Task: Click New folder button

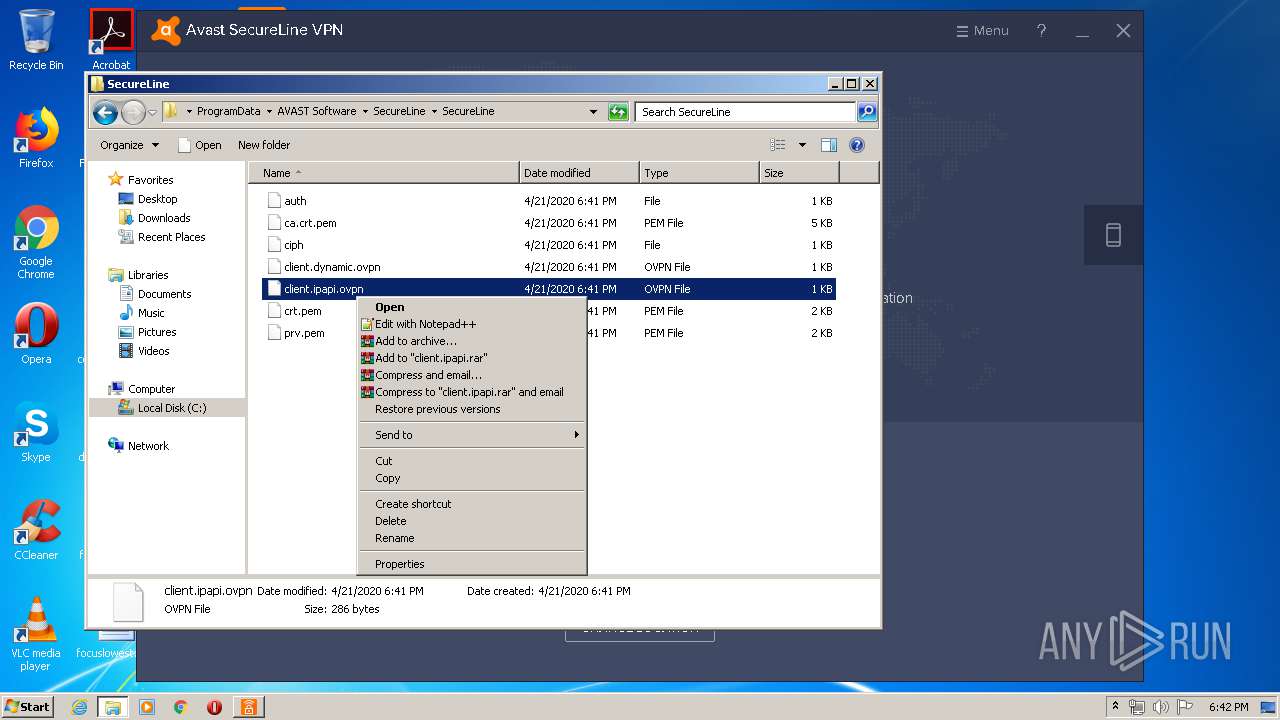Action: coord(264,145)
